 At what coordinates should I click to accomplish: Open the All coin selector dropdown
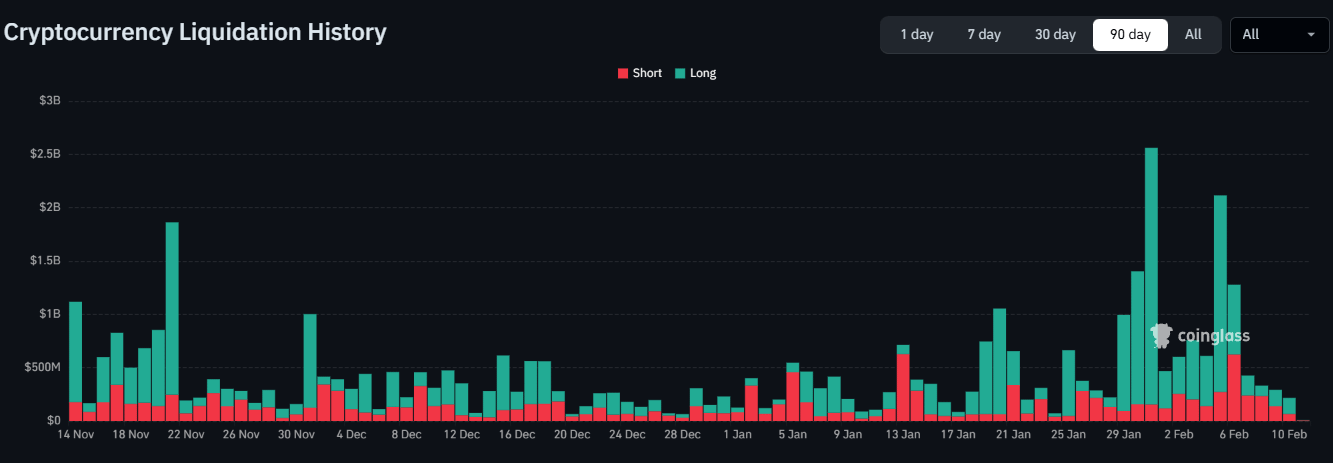[x=1278, y=34]
